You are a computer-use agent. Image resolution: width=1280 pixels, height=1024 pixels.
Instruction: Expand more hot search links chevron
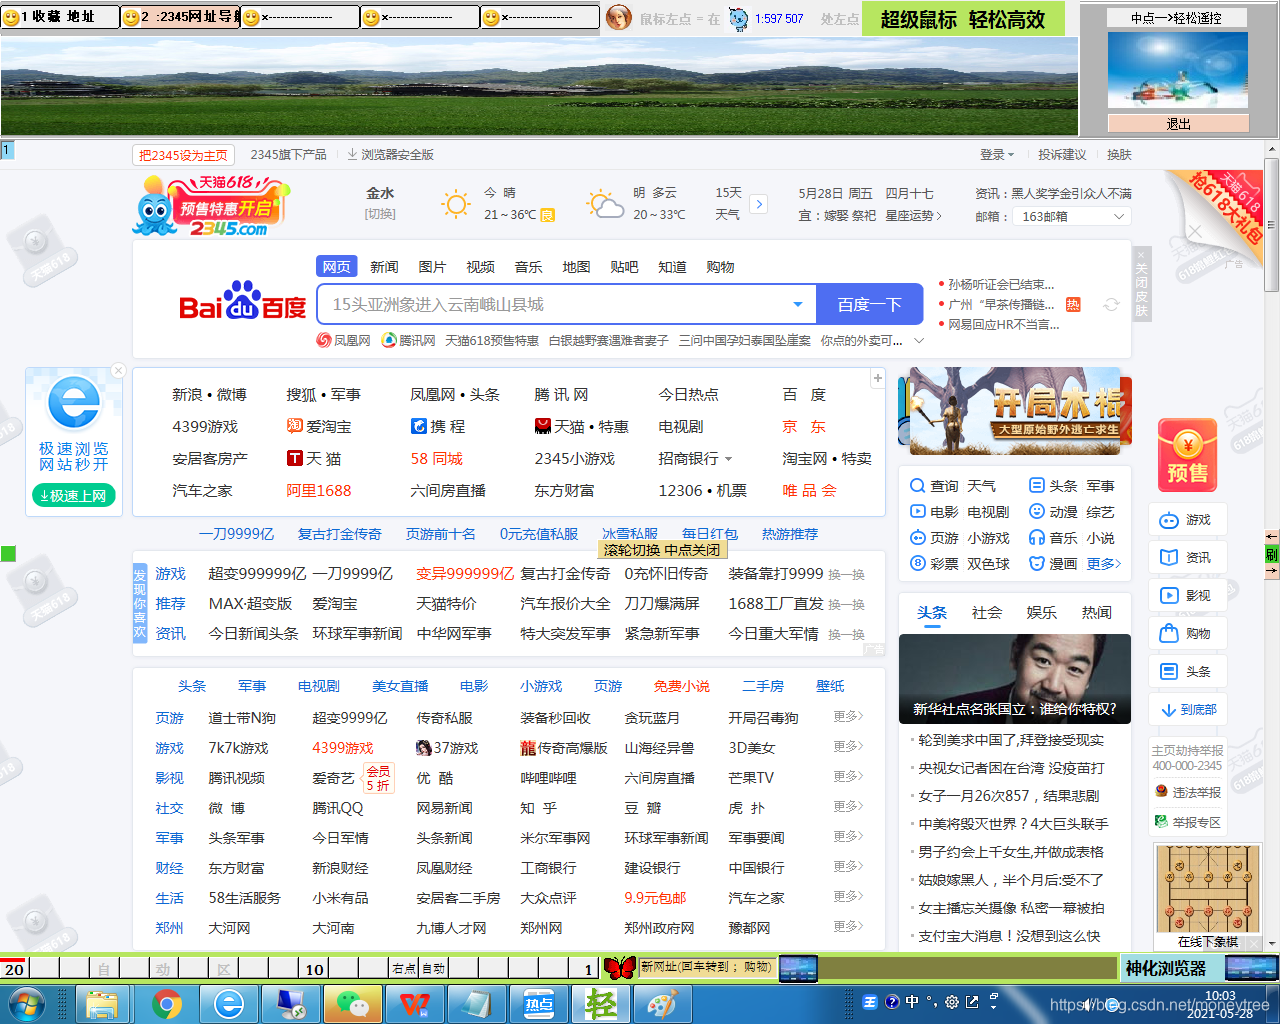click(919, 341)
